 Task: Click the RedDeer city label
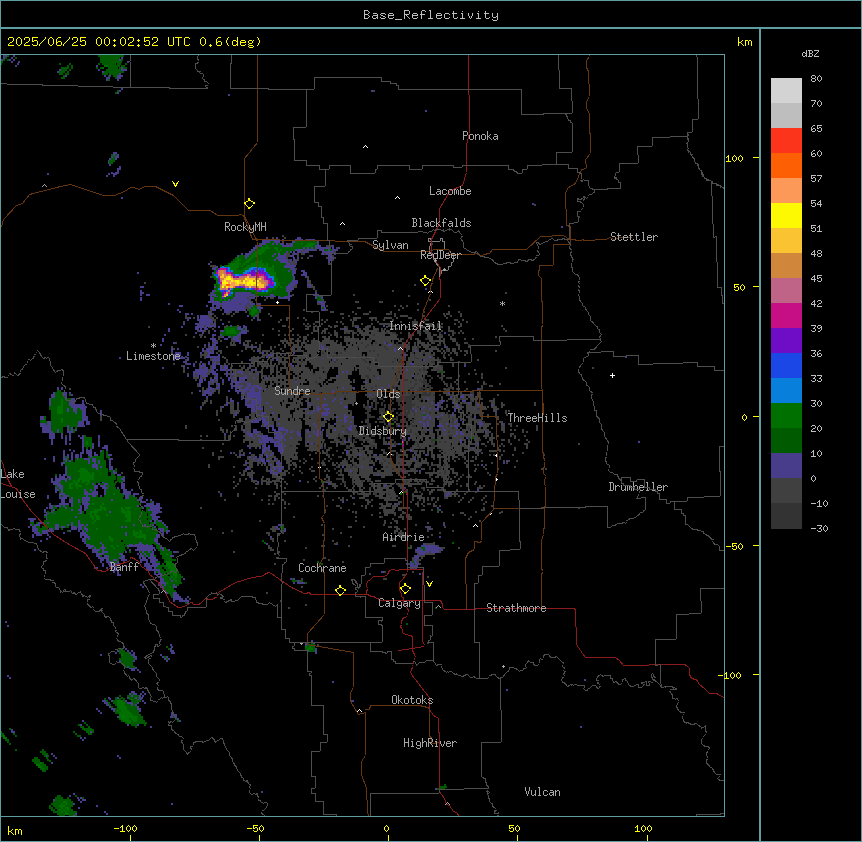(440, 255)
